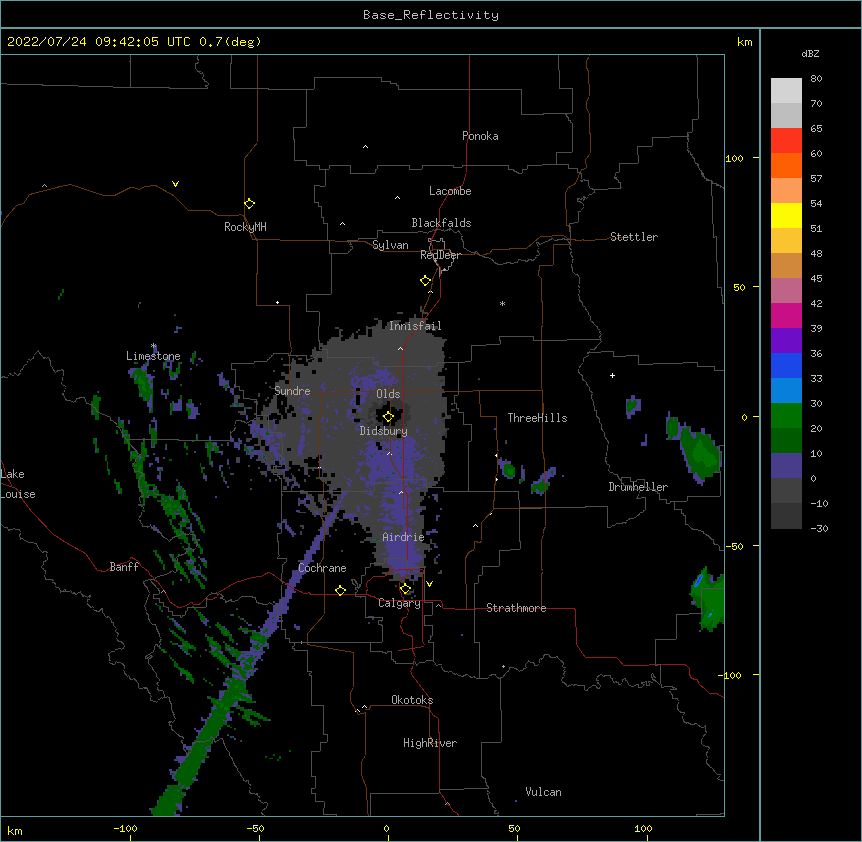Click the white asterisk marker above Limestone
The height and width of the screenshot is (842, 862).
point(154,346)
